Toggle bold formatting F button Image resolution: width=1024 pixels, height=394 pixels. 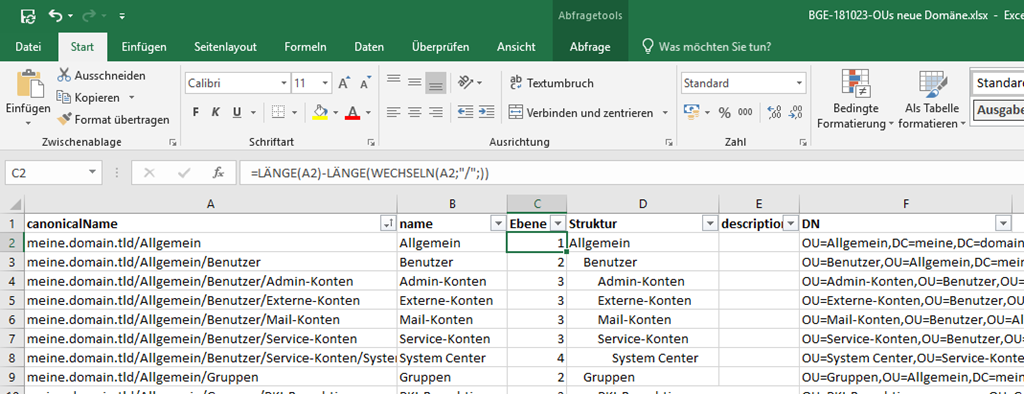coord(195,112)
